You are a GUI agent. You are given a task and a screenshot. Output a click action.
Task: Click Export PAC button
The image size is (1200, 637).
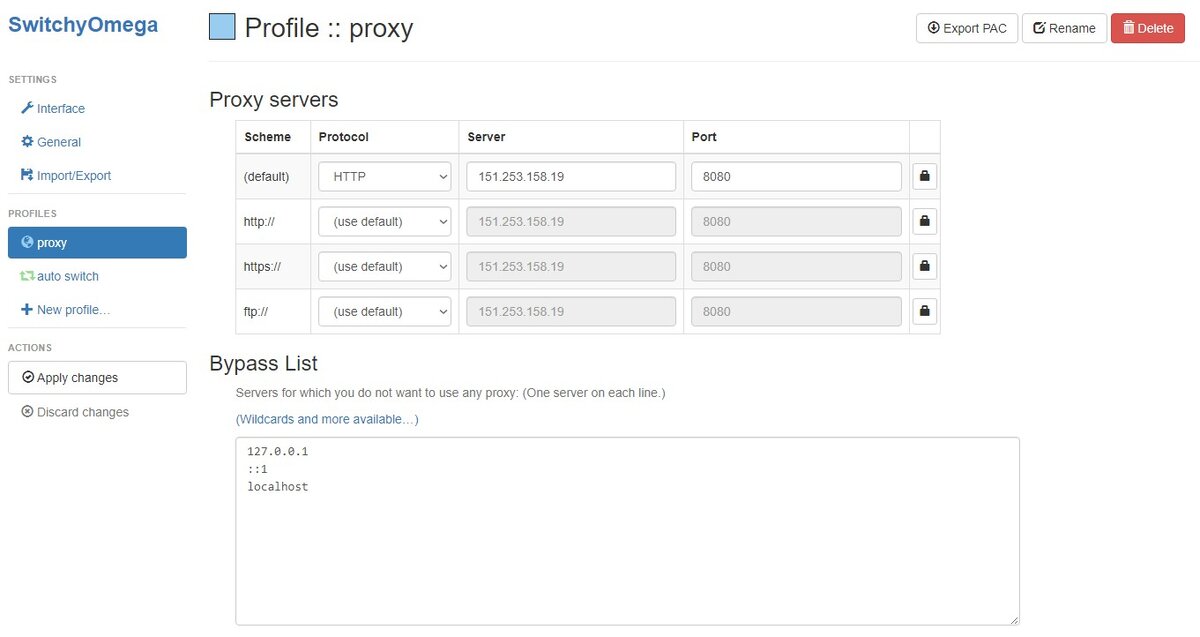[x=967, y=28]
